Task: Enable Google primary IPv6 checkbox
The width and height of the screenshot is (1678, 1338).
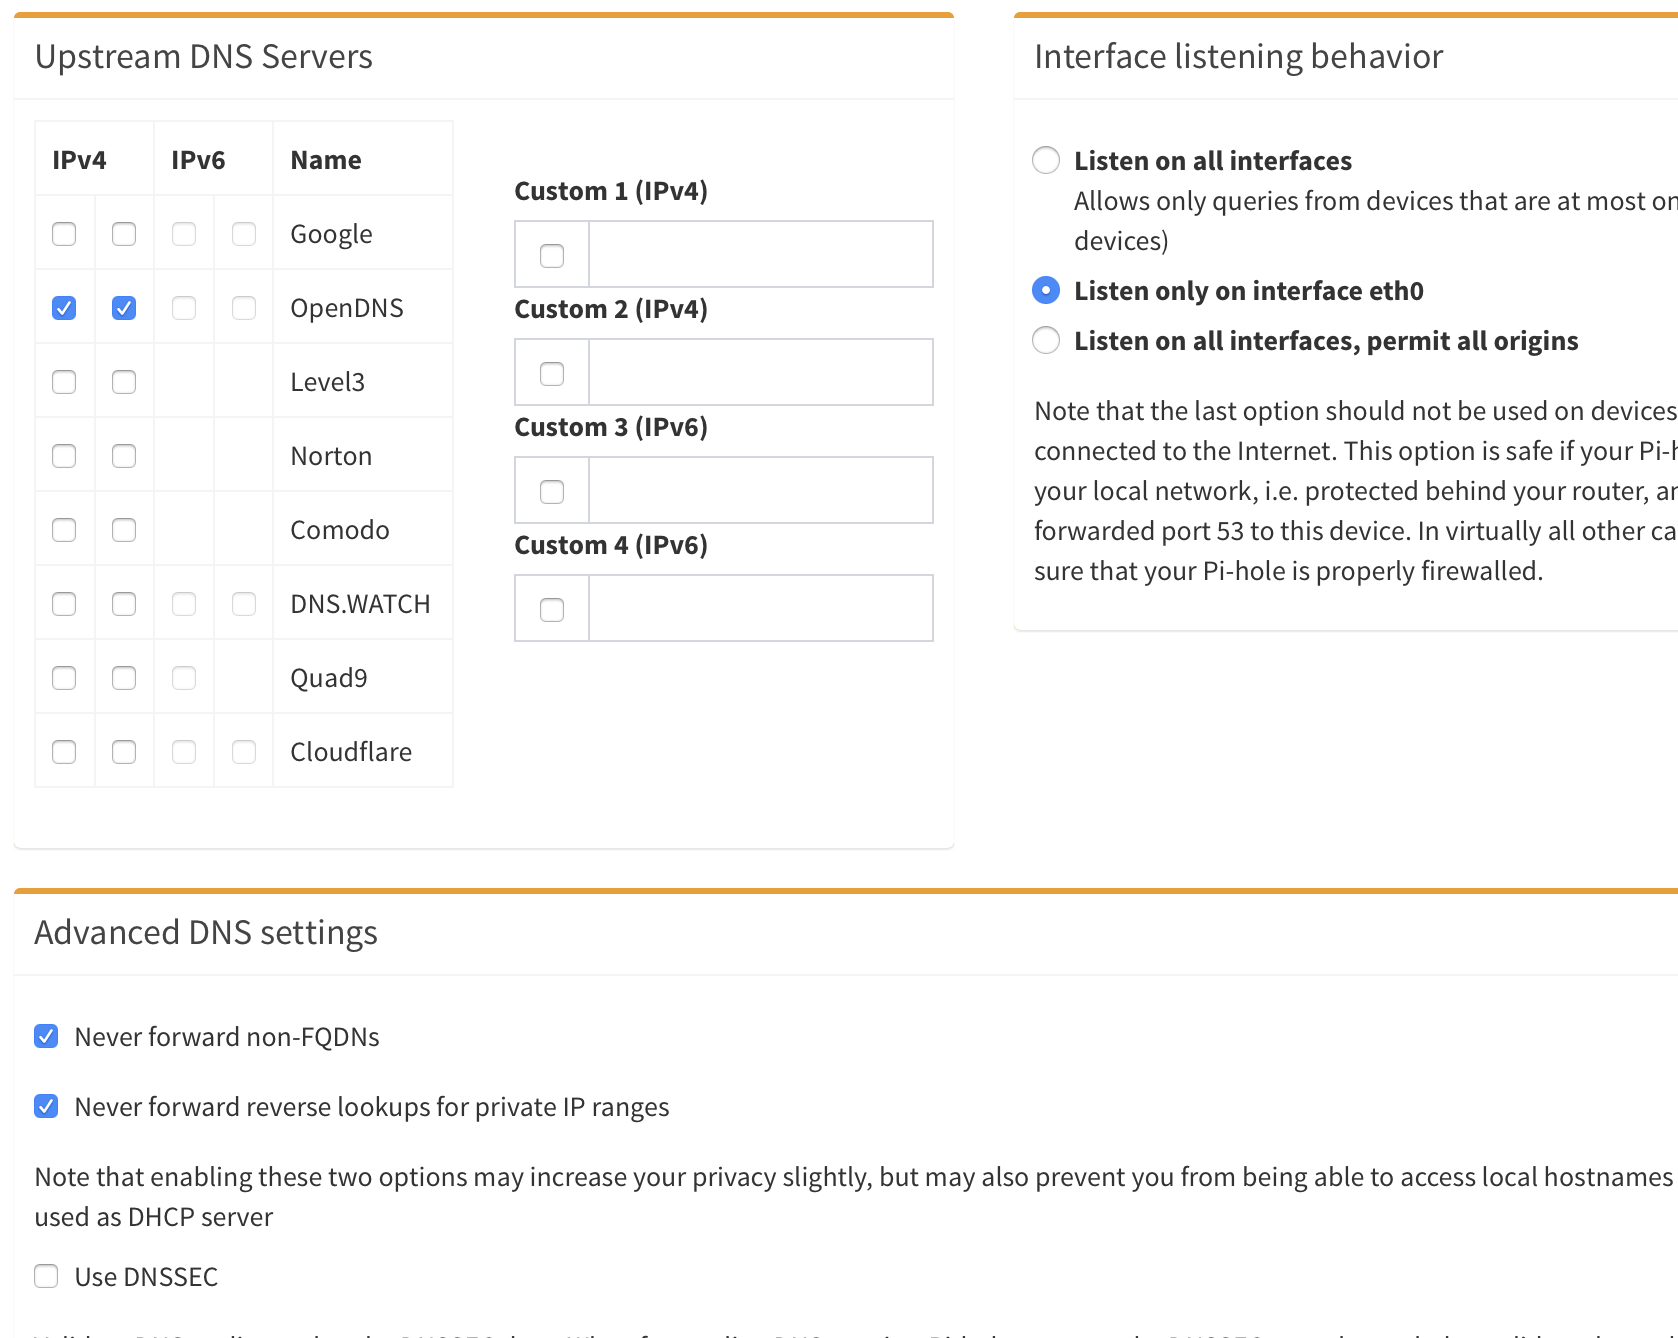Action: [x=184, y=234]
